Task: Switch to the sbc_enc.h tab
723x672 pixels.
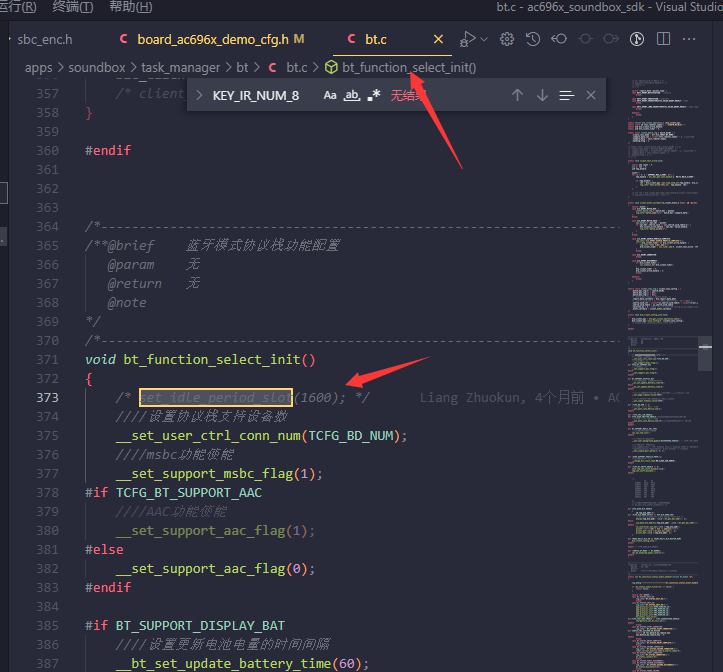Action: pos(45,40)
